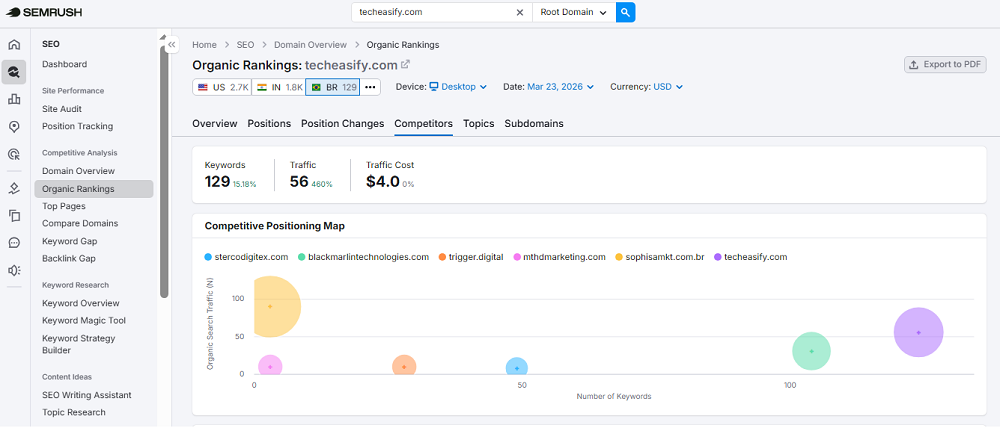This screenshot has width=1000, height=431.
Task: Toggle sophisamkt.com.br legend item
Action: pyautogui.click(x=659, y=257)
